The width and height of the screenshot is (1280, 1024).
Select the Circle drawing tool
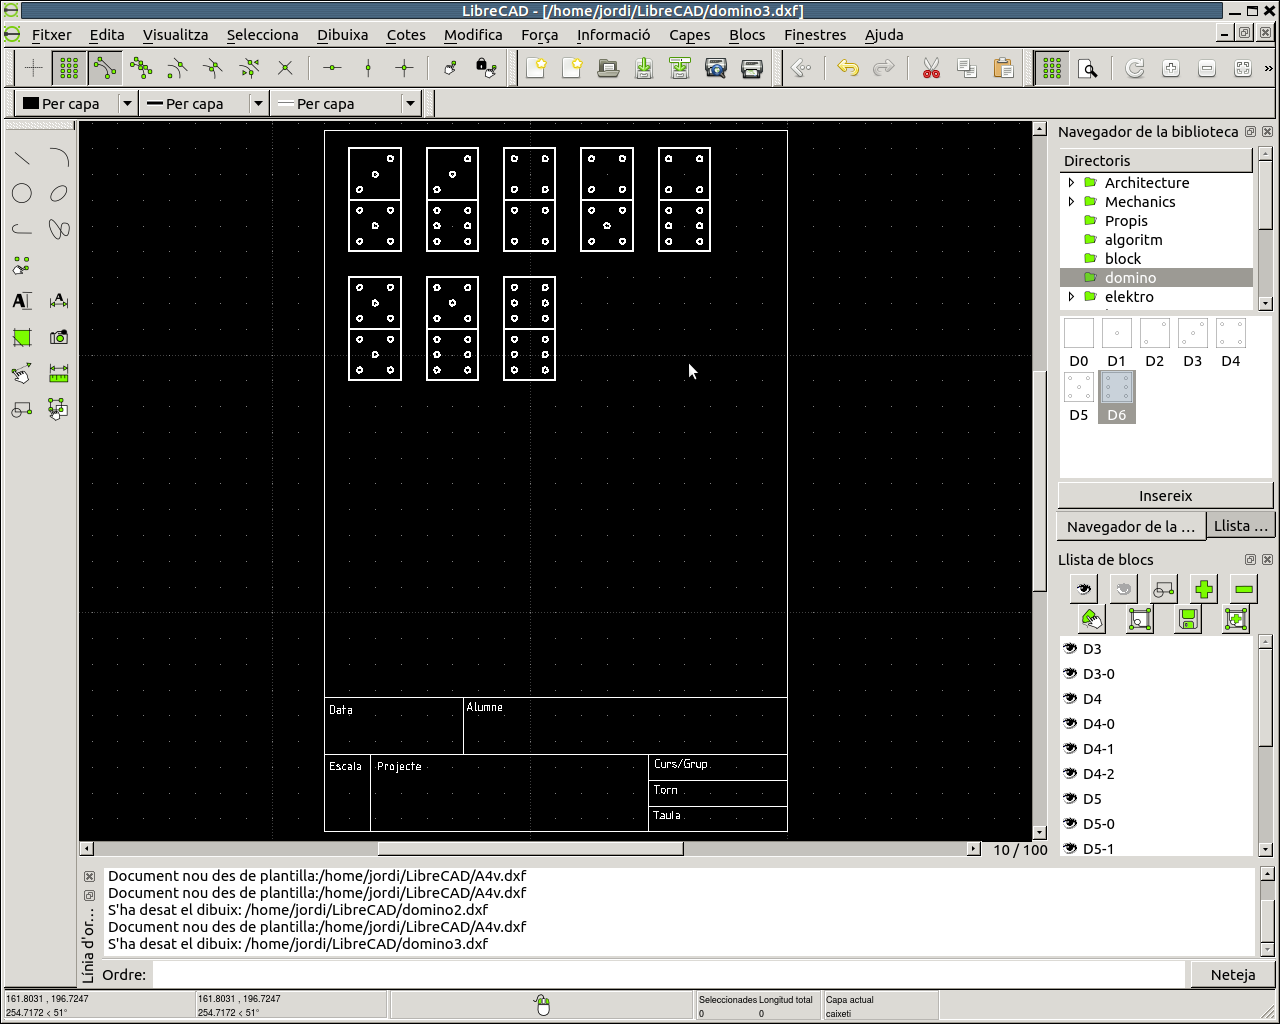click(22, 194)
